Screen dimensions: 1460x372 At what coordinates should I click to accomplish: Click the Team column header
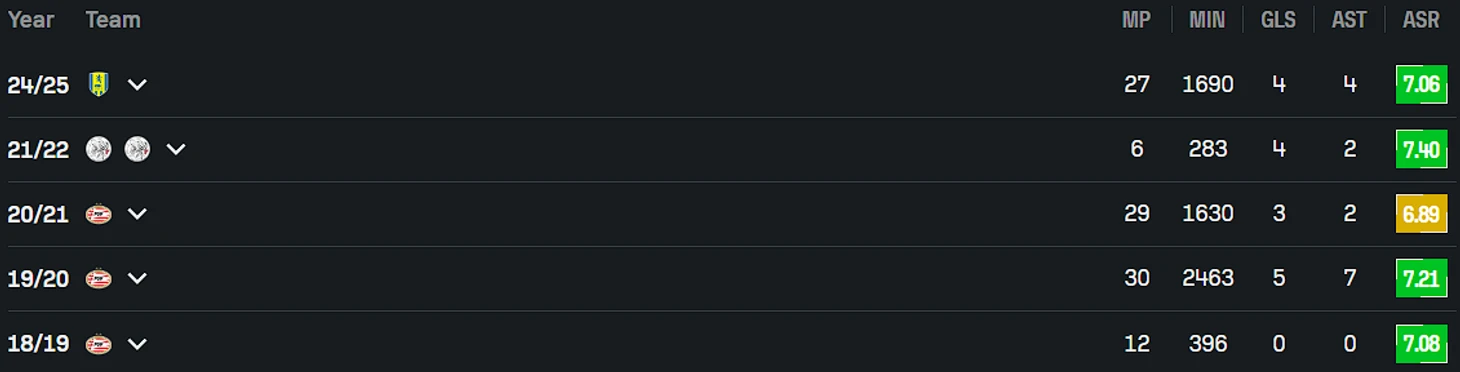point(113,19)
